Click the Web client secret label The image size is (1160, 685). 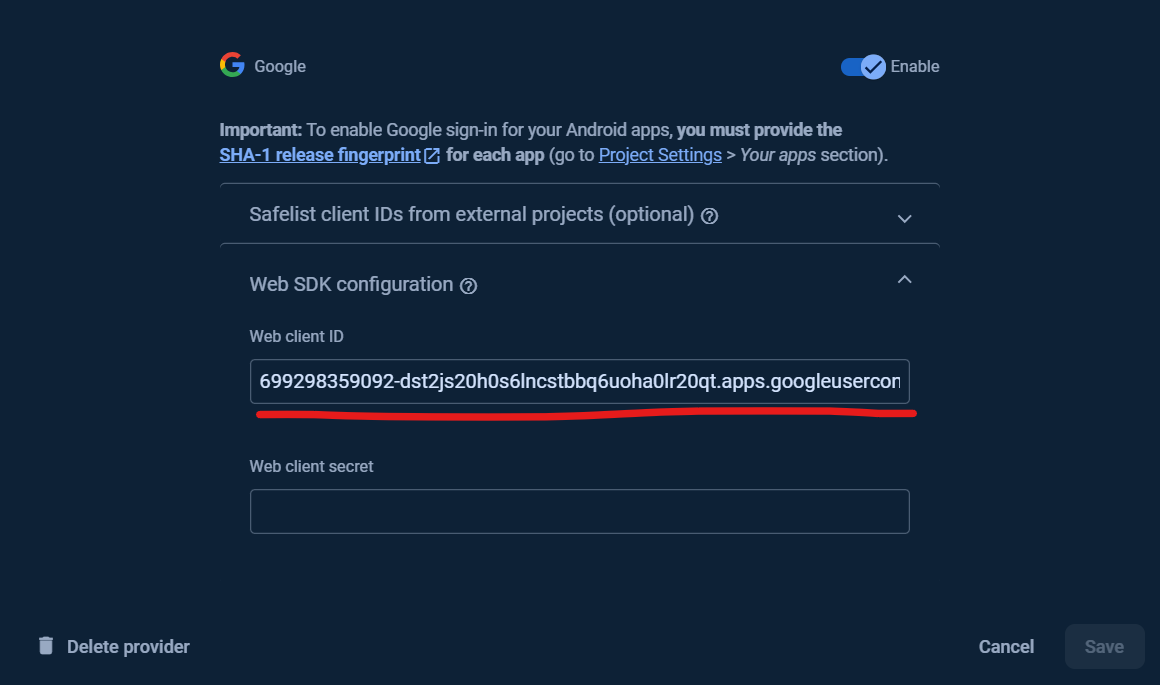pyautogui.click(x=311, y=466)
